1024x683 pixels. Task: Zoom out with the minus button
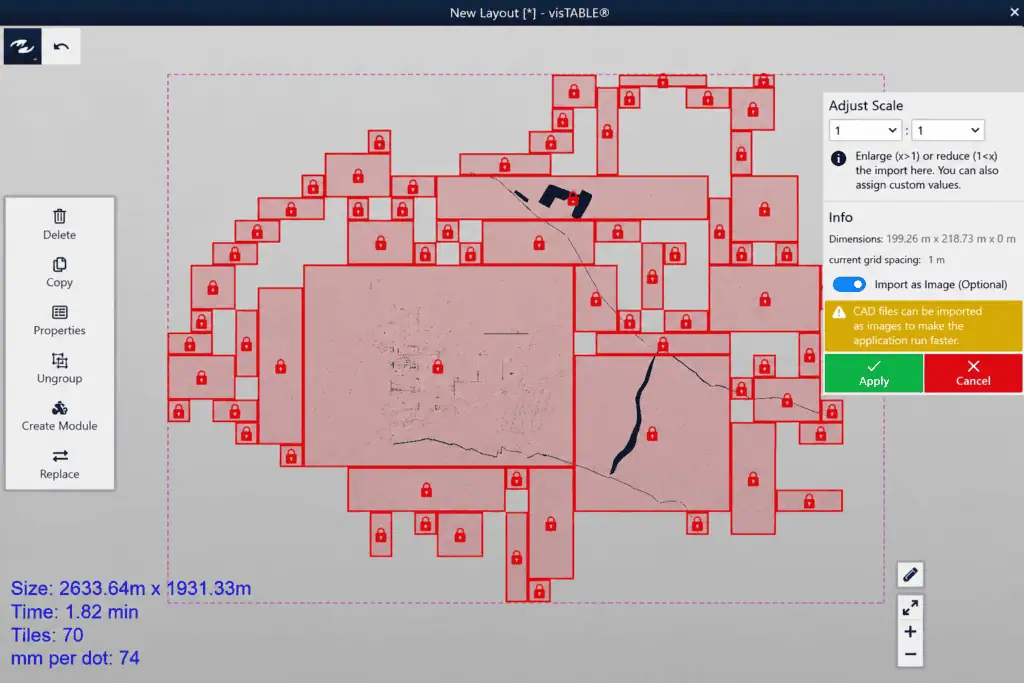(x=910, y=654)
